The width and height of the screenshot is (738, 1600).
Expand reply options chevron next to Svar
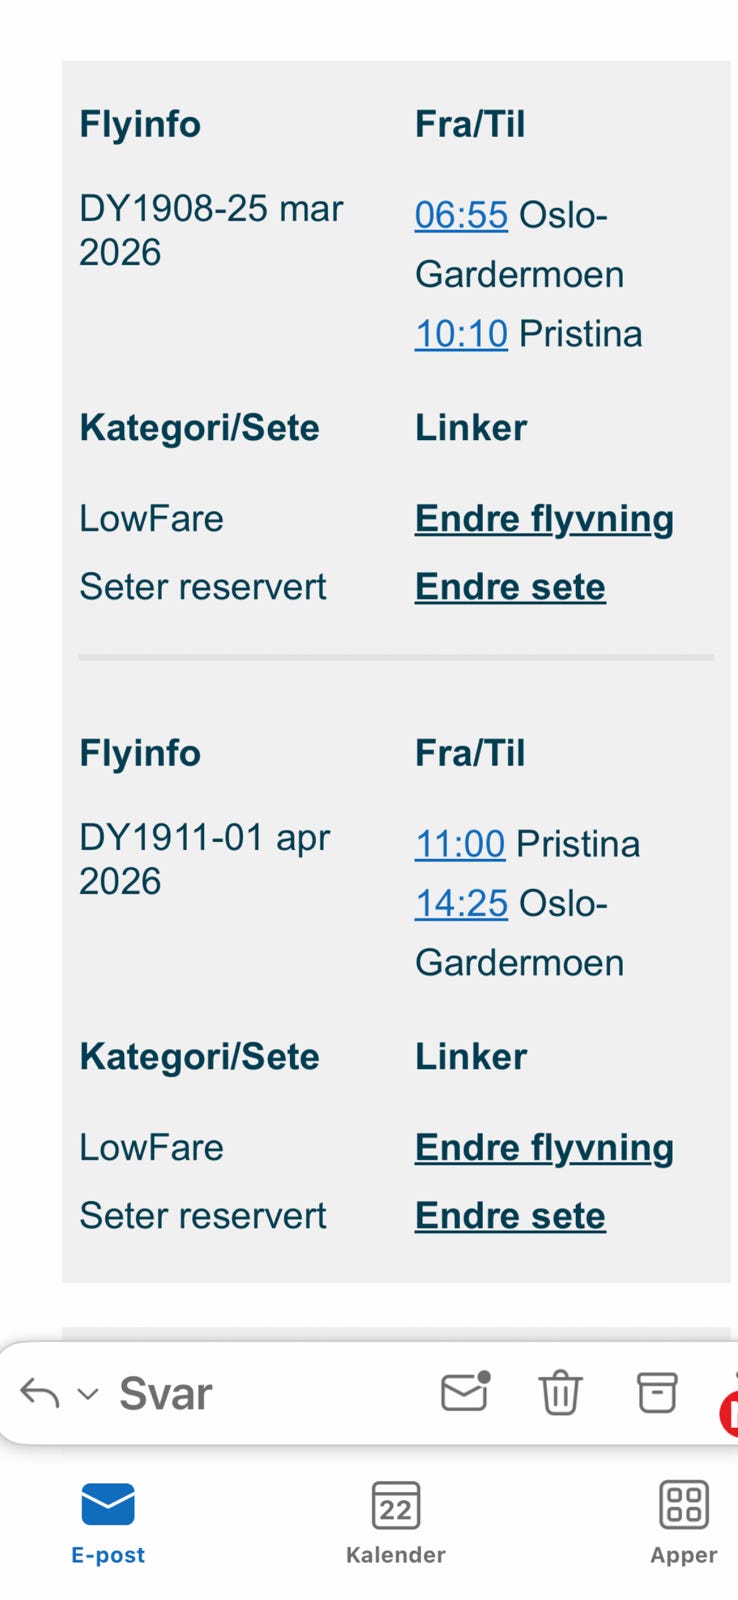tap(88, 1394)
